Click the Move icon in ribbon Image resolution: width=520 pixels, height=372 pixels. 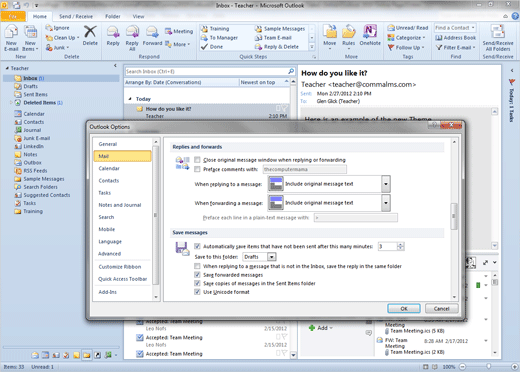pos(330,32)
